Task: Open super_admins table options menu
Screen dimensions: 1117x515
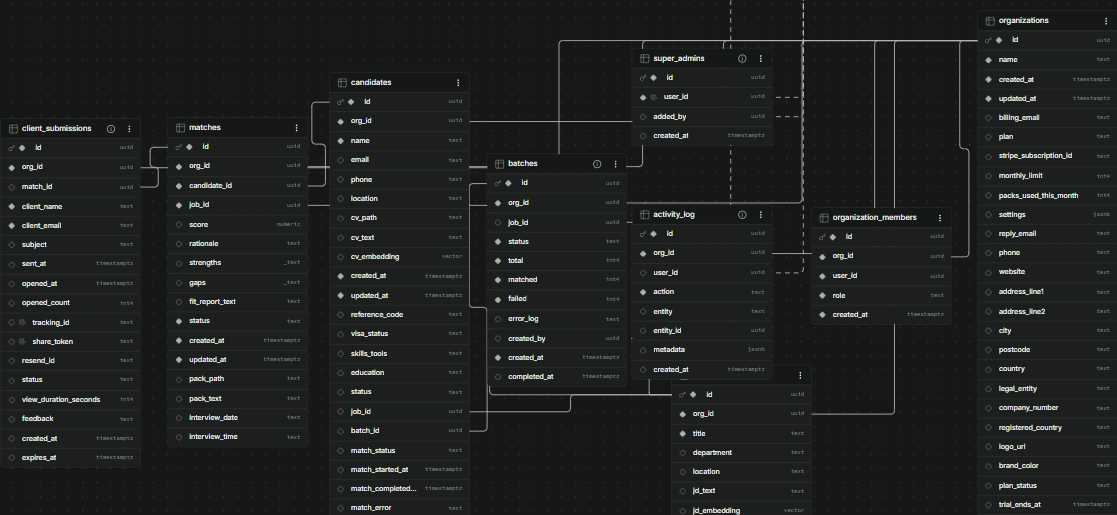Action: (761, 58)
